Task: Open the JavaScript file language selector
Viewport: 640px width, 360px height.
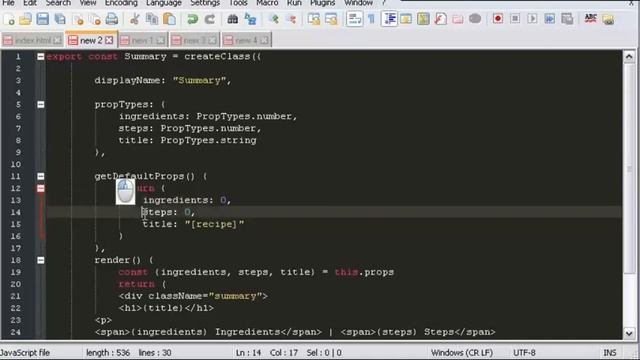Action: tap(25, 353)
